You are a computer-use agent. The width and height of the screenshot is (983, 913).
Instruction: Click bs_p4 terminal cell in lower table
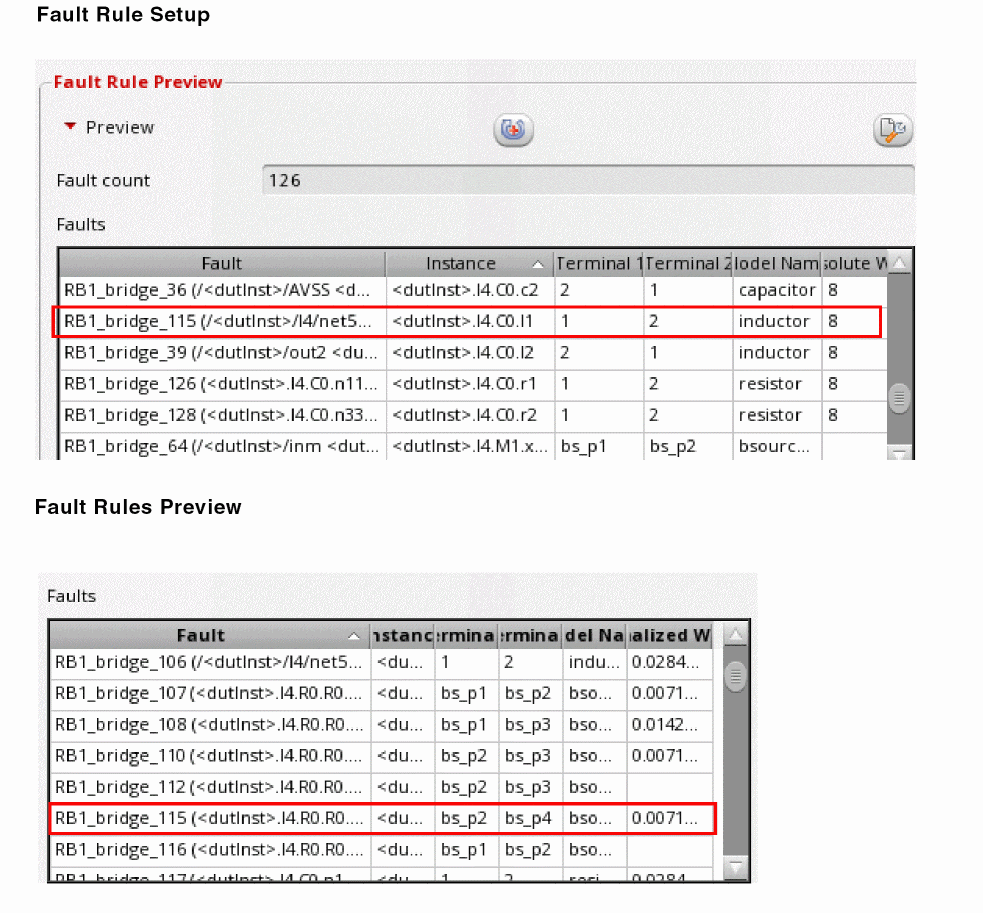[528, 819]
